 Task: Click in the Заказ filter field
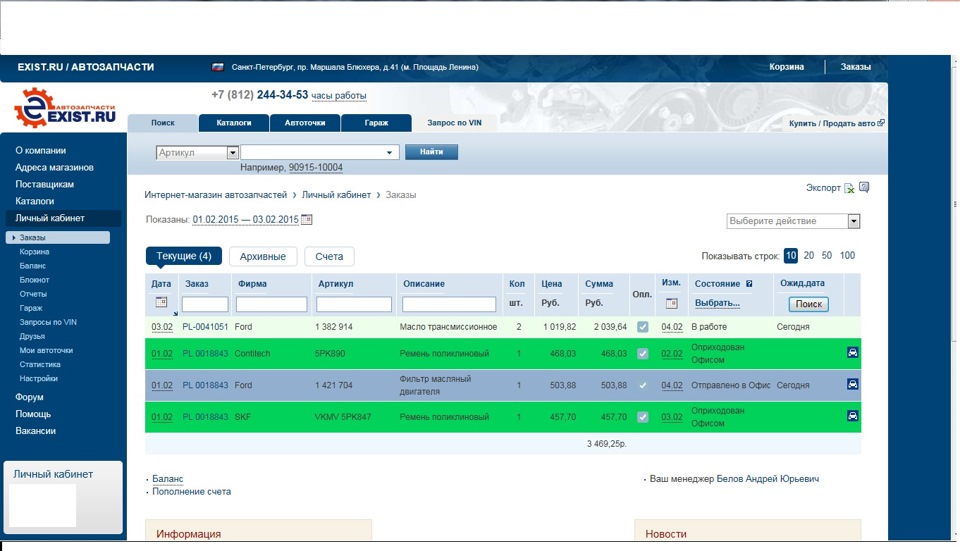click(x=205, y=304)
